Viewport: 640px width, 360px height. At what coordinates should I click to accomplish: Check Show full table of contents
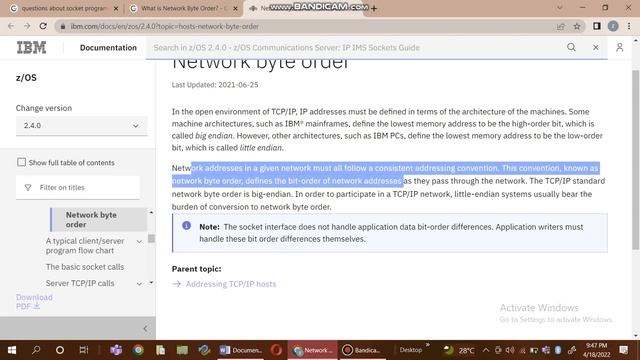pos(21,162)
